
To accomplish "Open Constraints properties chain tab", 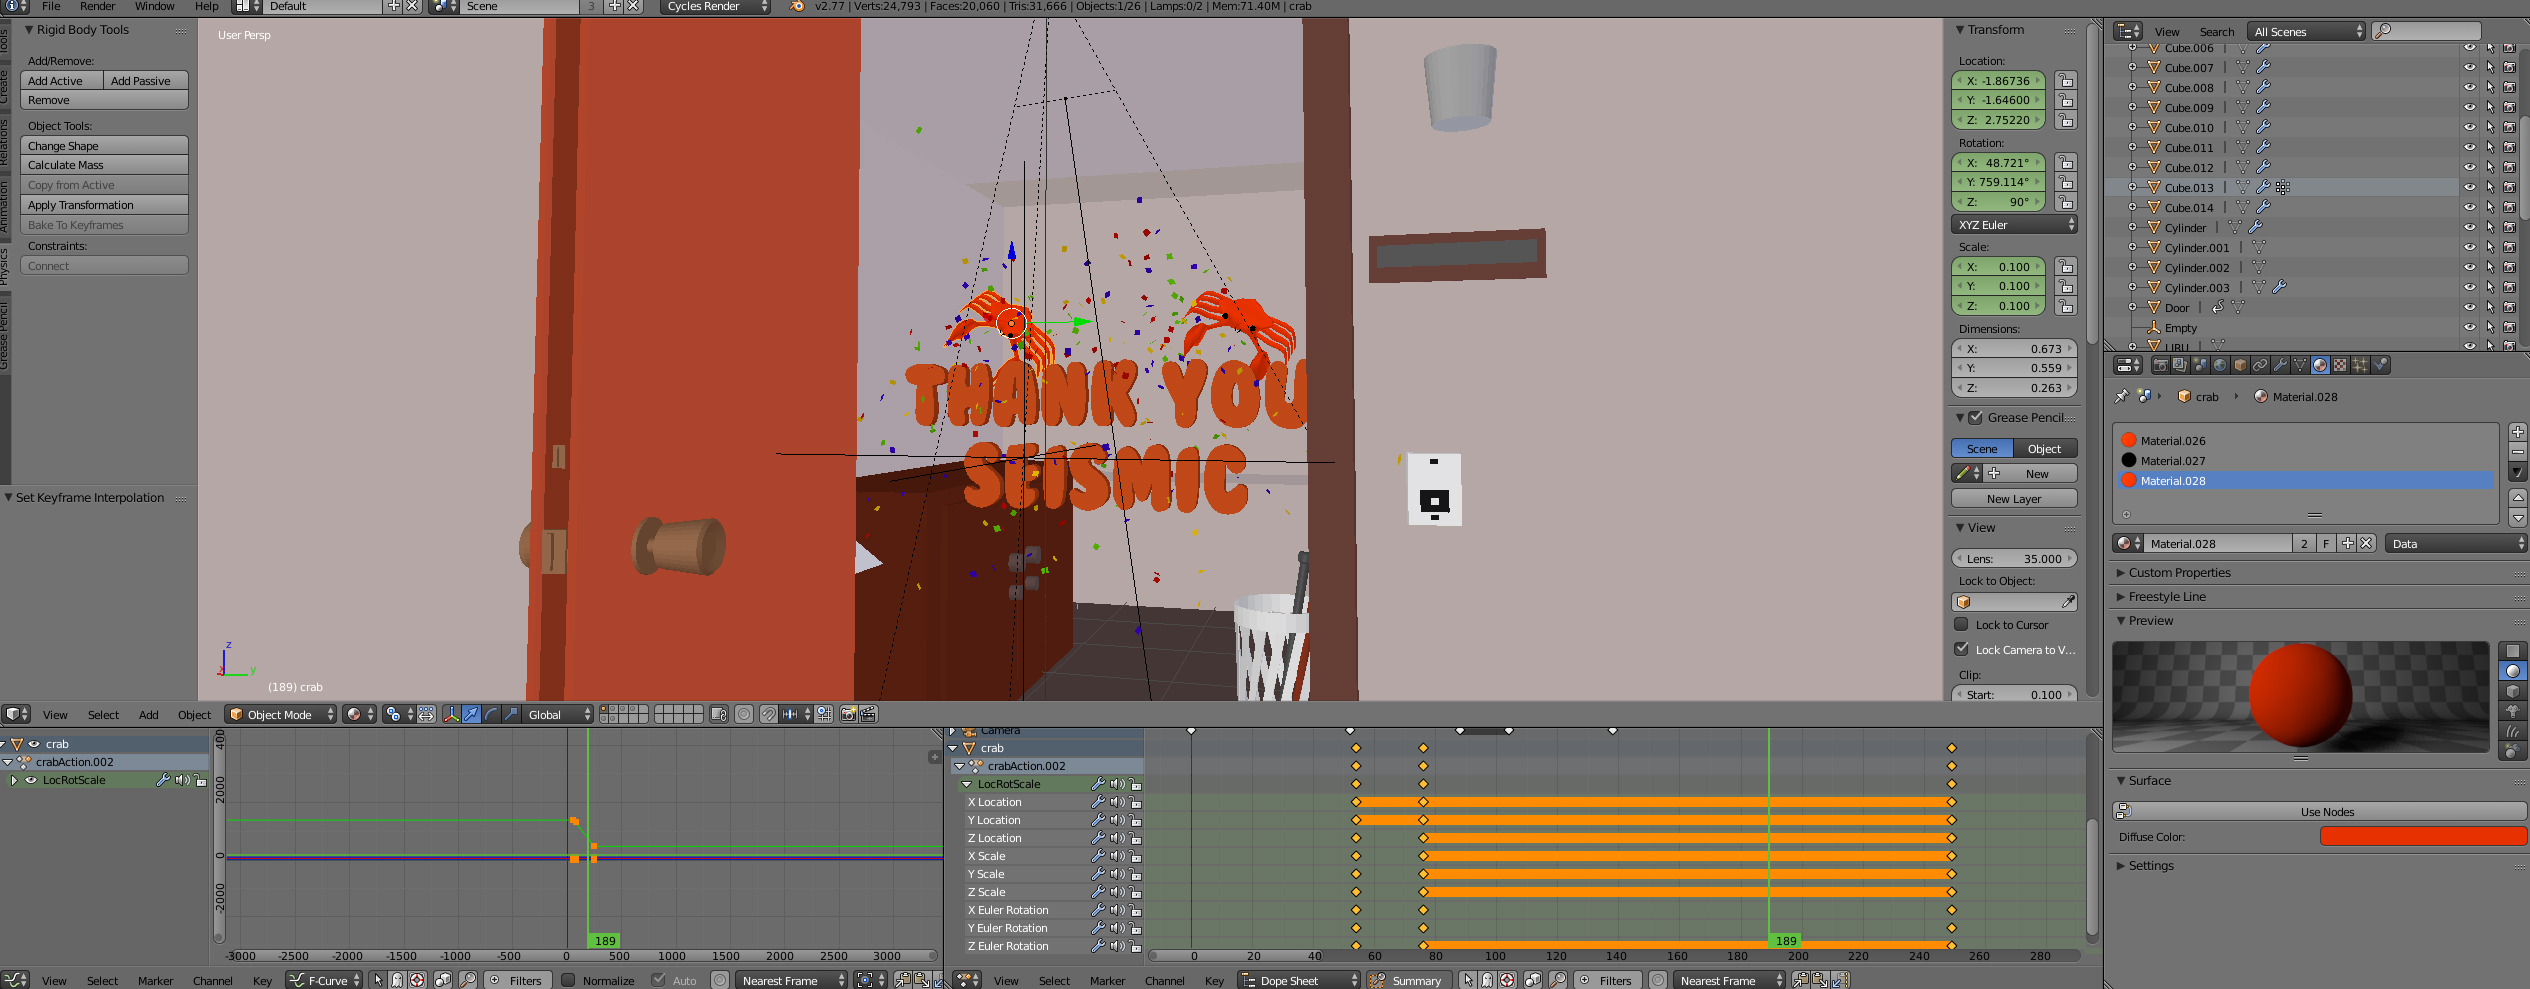I will tap(2260, 365).
